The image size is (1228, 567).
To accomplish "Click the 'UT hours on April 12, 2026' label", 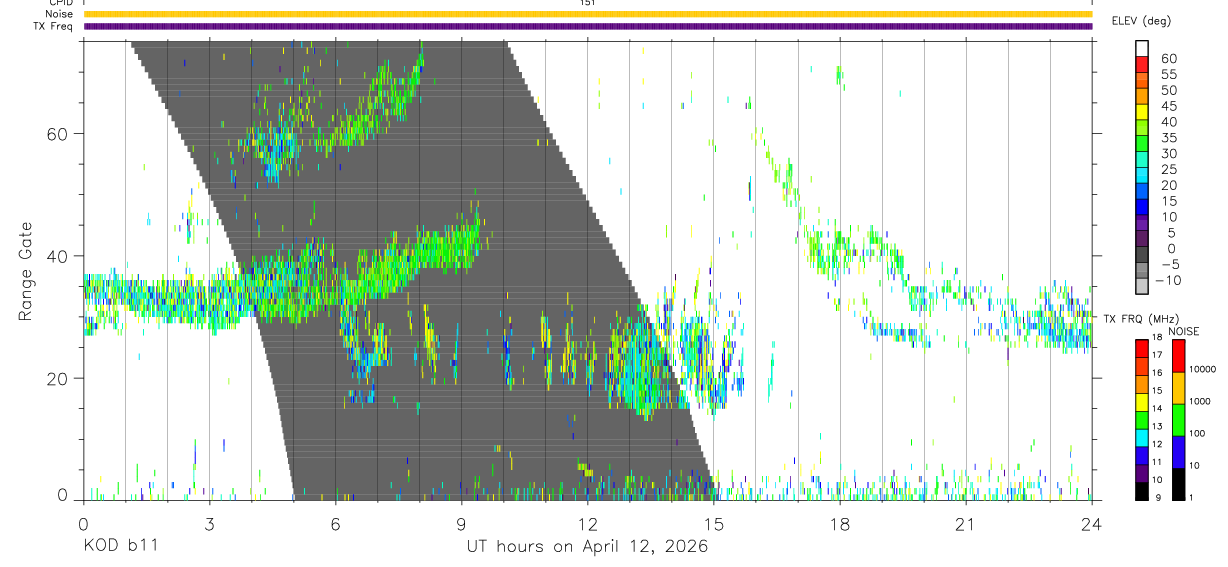I will (587, 547).
